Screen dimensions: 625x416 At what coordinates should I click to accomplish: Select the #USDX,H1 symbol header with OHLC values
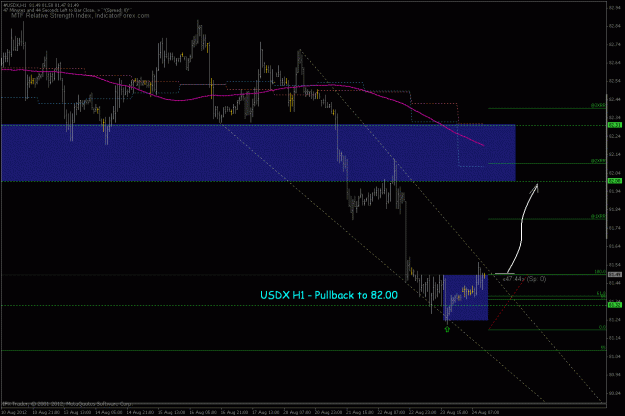(x=41, y=5)
